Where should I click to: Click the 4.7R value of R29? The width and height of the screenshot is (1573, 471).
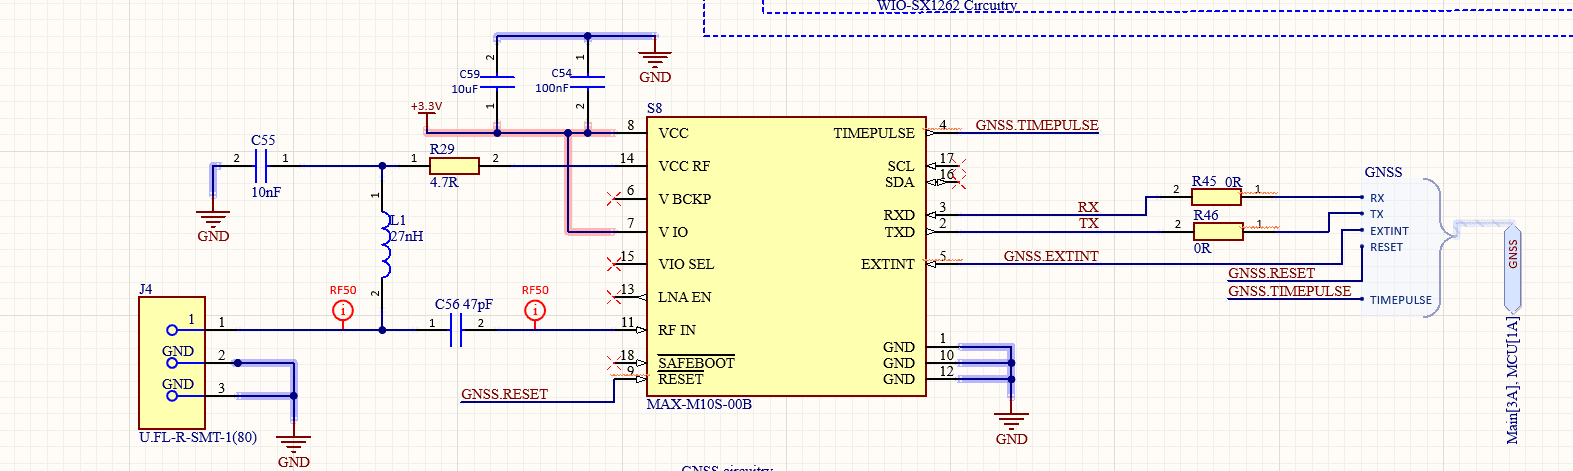pyautogui.click(x=444, y=182)
